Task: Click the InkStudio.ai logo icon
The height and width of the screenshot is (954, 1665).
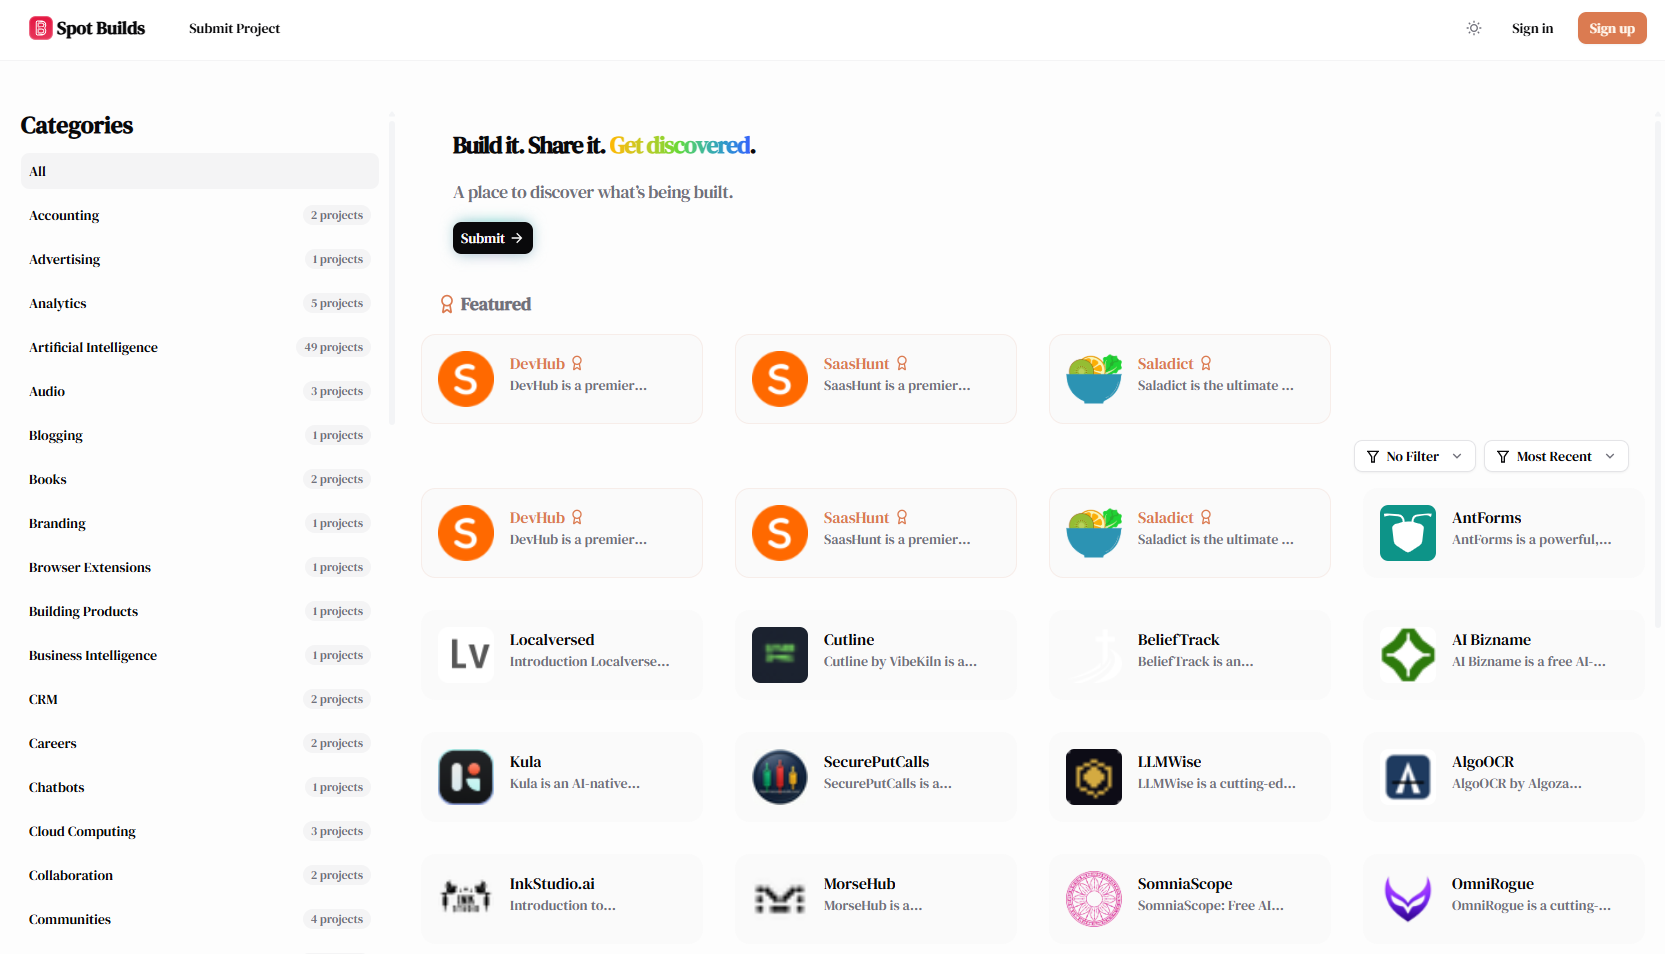Action: pyautogui.click(x=466, y=899)
